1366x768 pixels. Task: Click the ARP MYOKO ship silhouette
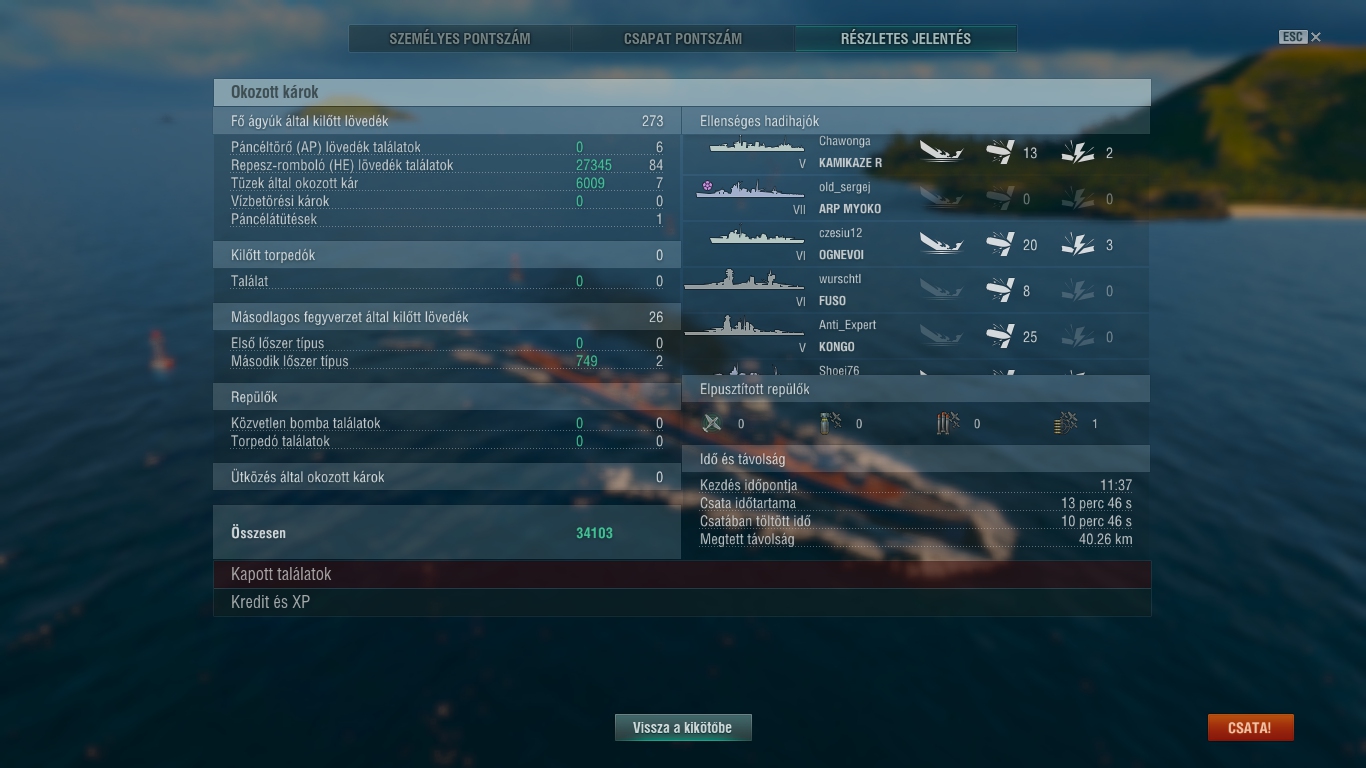coord(750,189)
